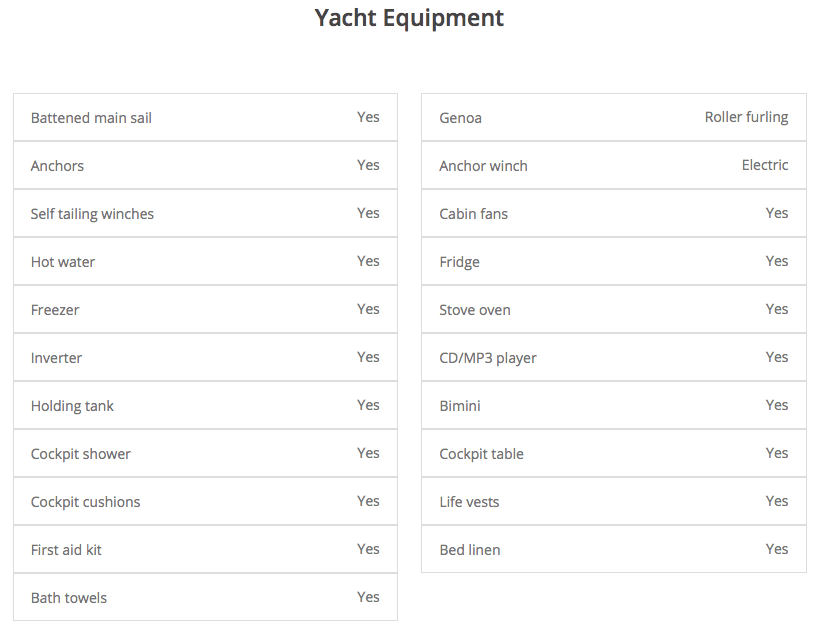This screenshot has height=639, width=821.
Task: Click the Cockpit shower label
Action: [x=81, y=454]
